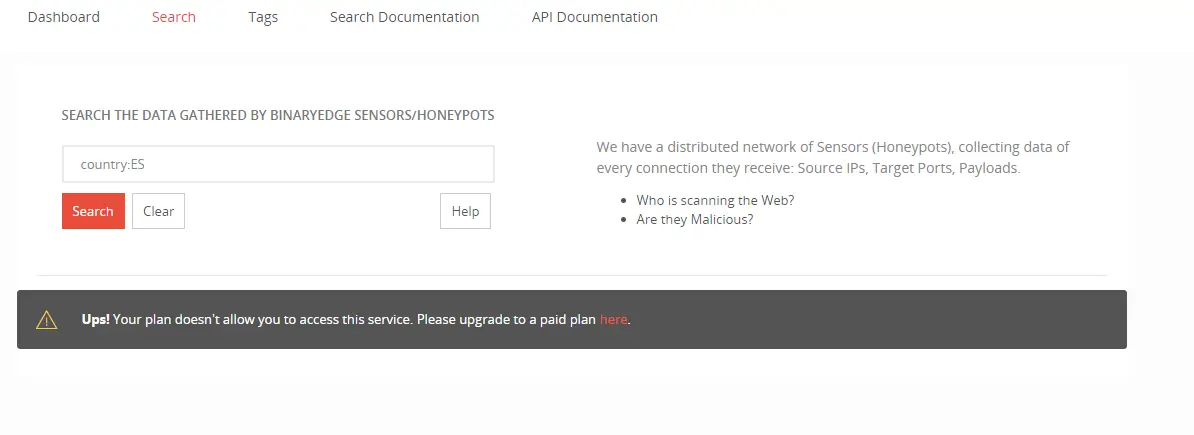
Task: Click the Sensors (Honeypots) description paragraph
Action: 832,147
